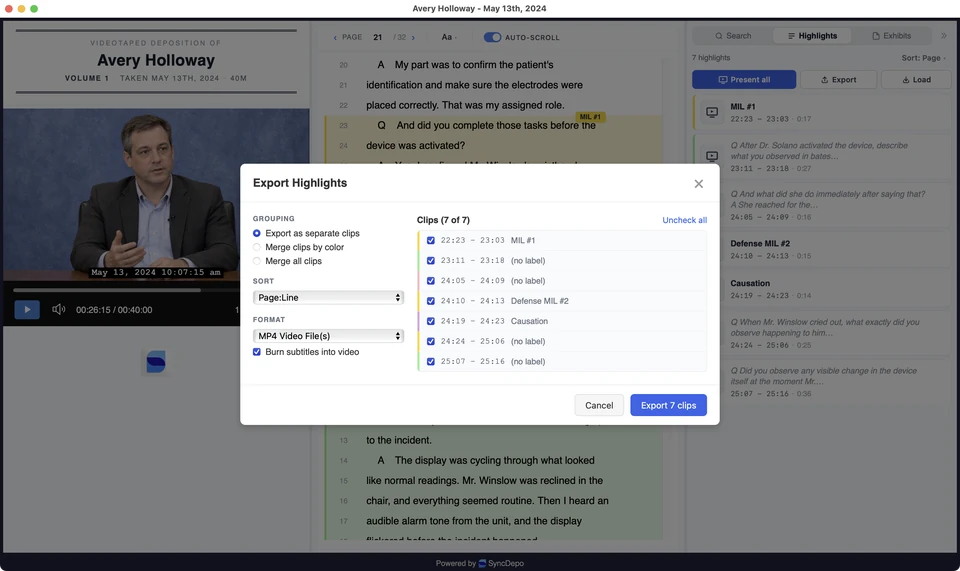This screenshot has width=960, height=571.
Task: Uncheck the Defense MIL #2 clip checkbox
Action: coord(431,301)
